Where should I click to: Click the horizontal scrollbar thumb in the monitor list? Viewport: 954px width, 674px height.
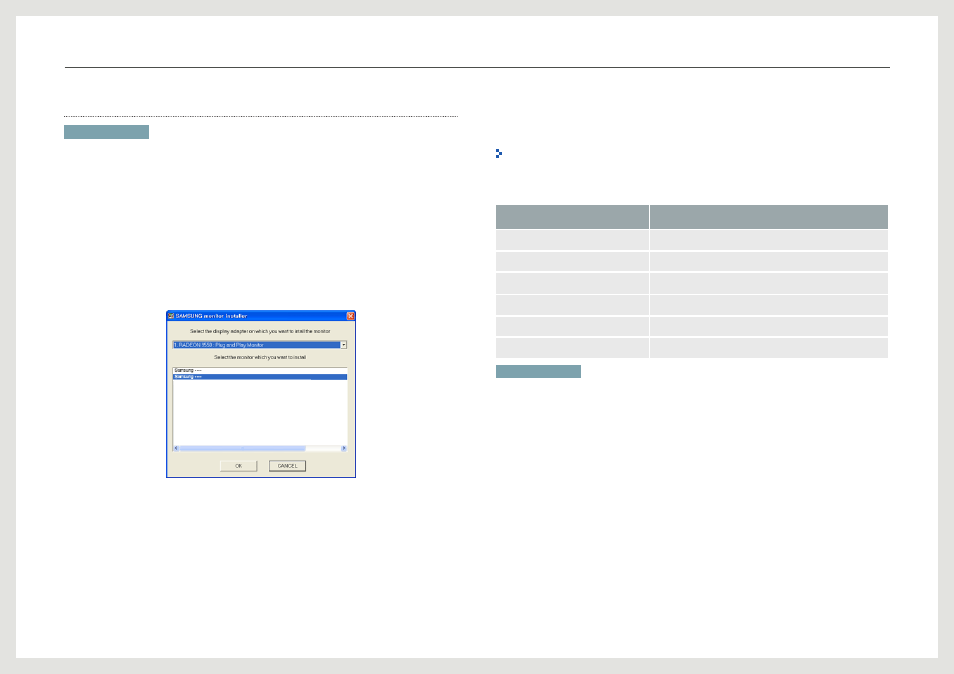tap(243, 448)
